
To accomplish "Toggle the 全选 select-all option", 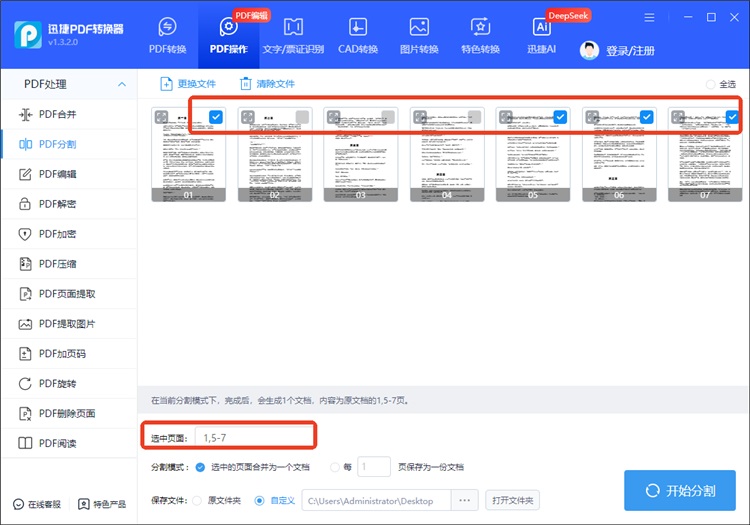I will tap(711, 85).
